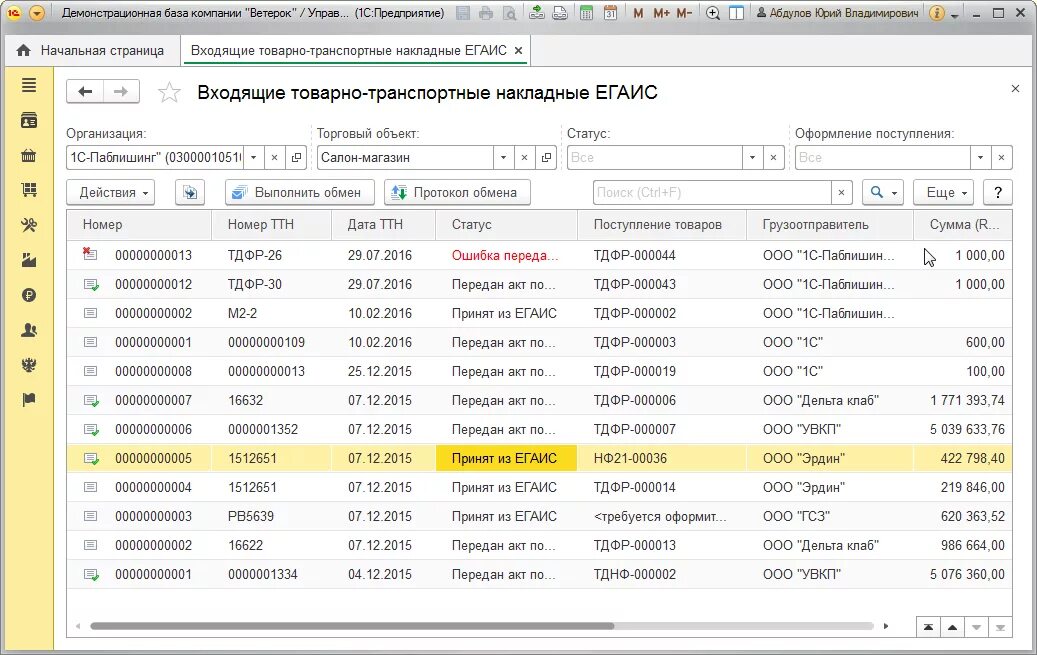This screenshot has width=1037, height=655.
Task: Expand the small arrow next to info icon
Action: tap(954, 16)
